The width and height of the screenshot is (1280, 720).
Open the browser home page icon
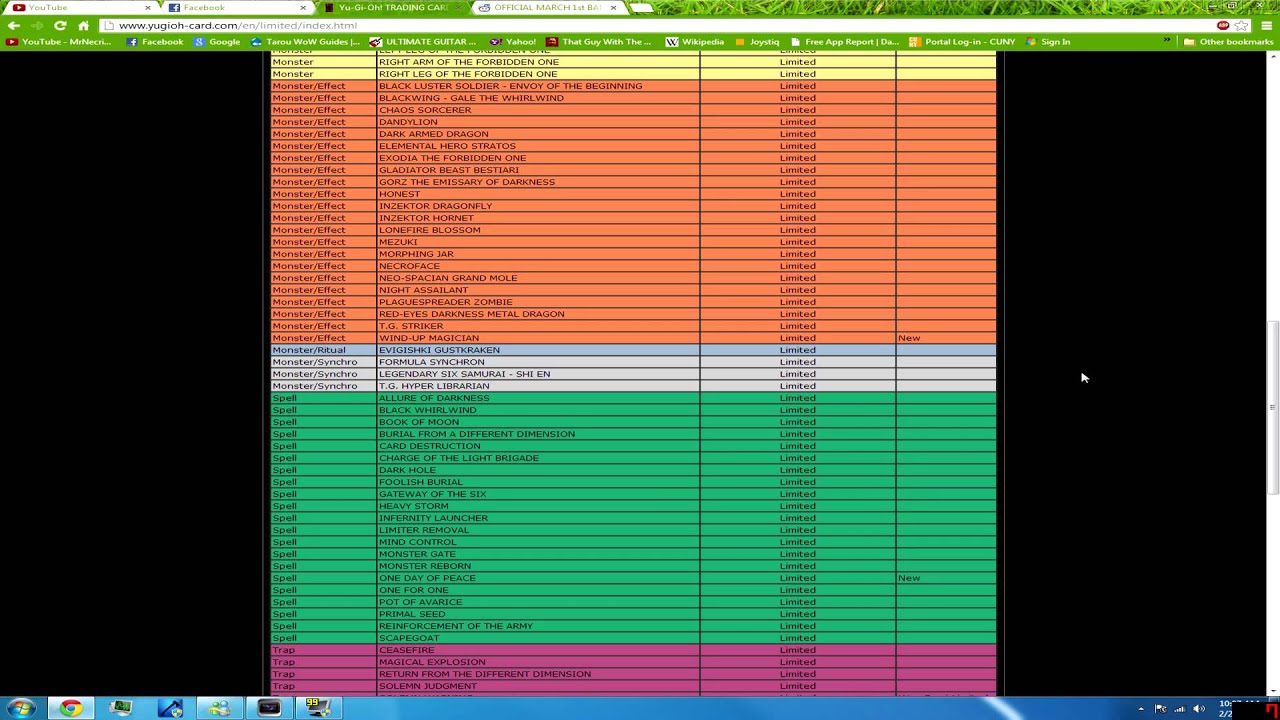83,25
